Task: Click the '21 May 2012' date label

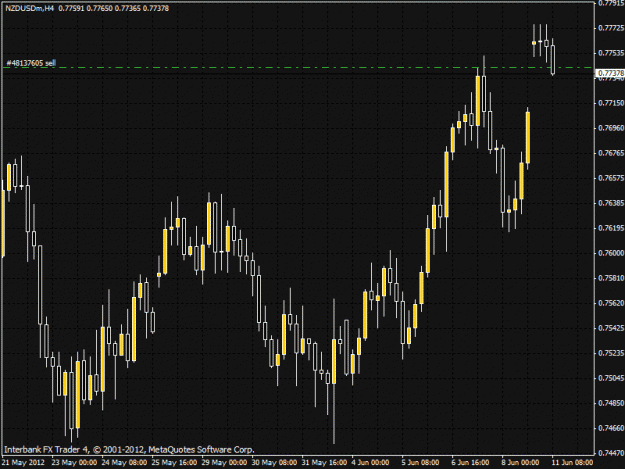Action: coord(24,462)
